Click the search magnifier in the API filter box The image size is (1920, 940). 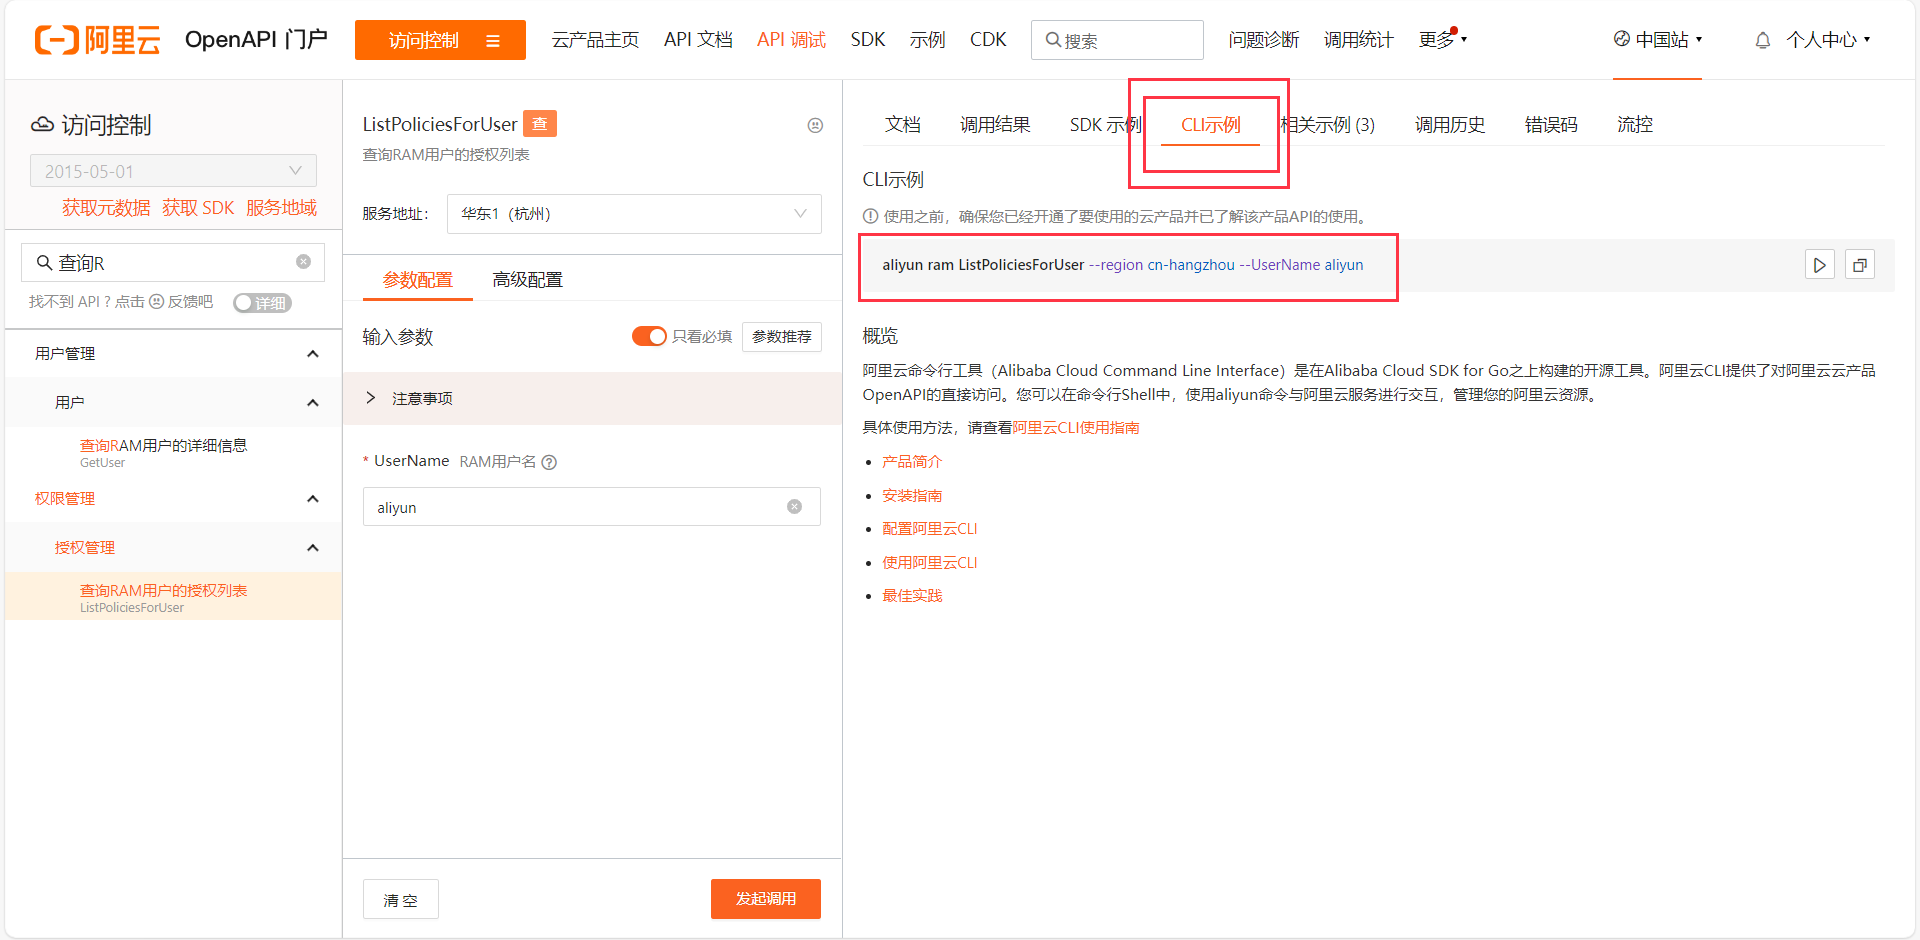tap(44, 263)
